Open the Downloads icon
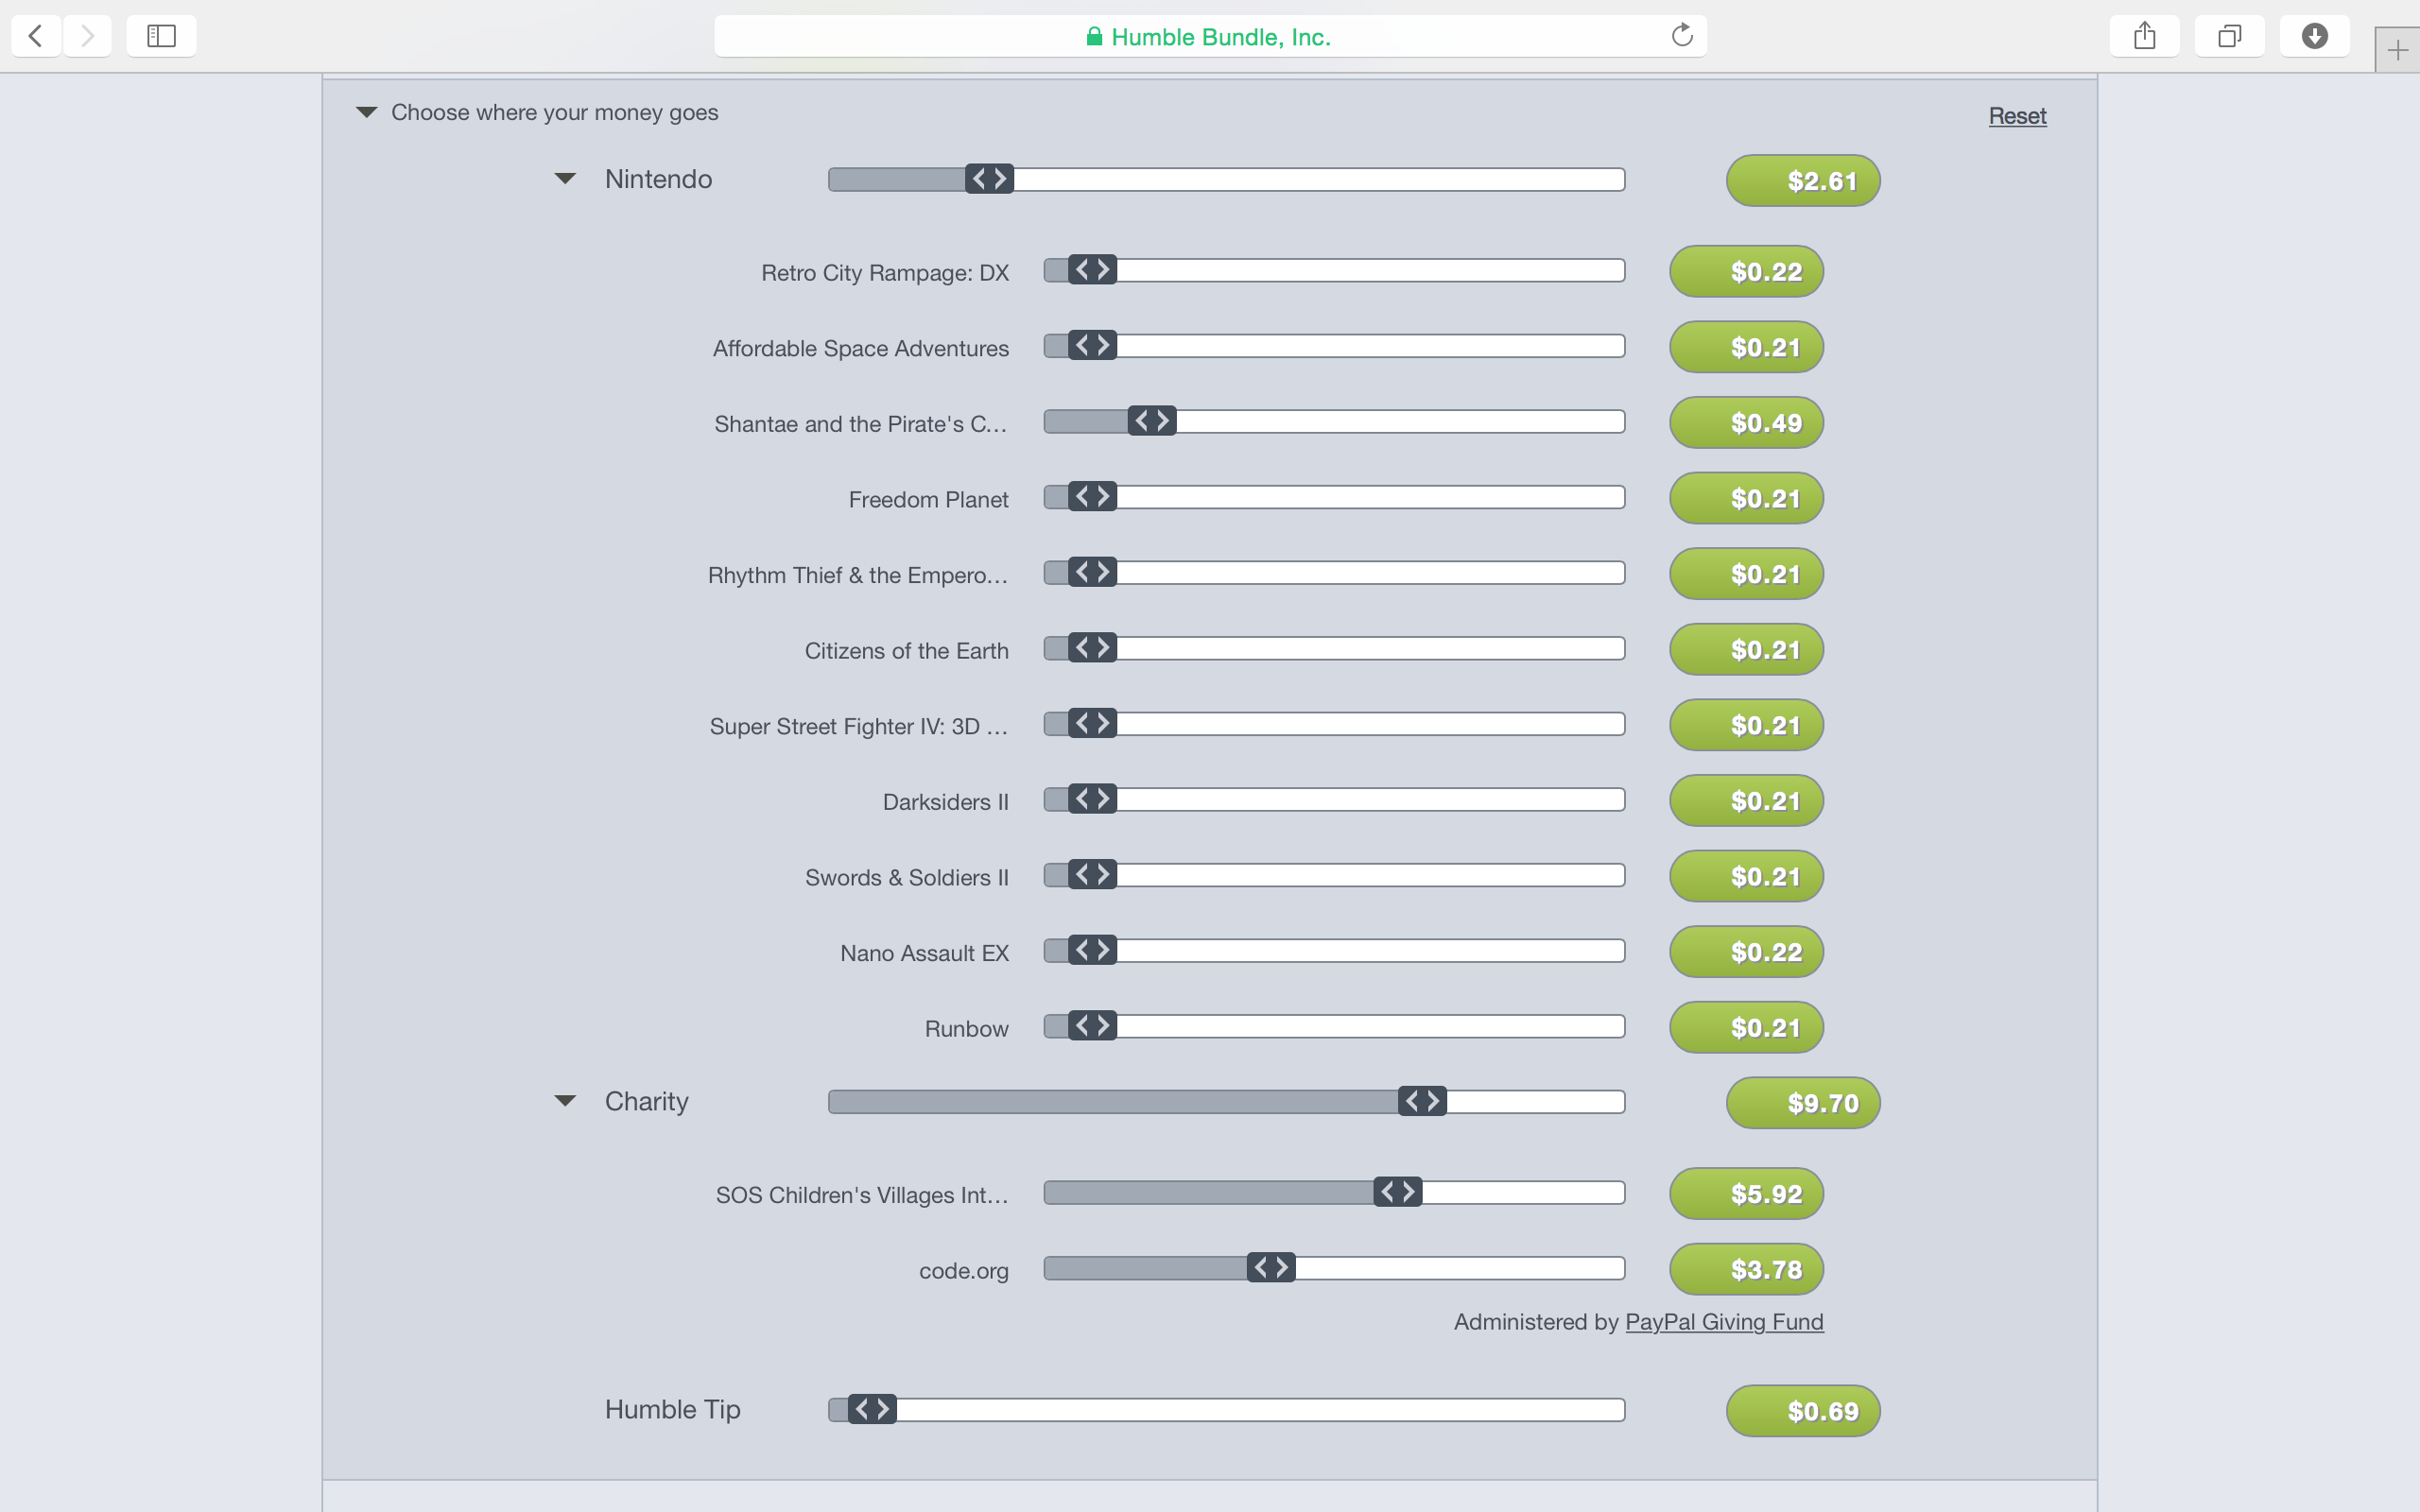Viewport: 2420px width, 1512px height. (x=2314, y=36)
